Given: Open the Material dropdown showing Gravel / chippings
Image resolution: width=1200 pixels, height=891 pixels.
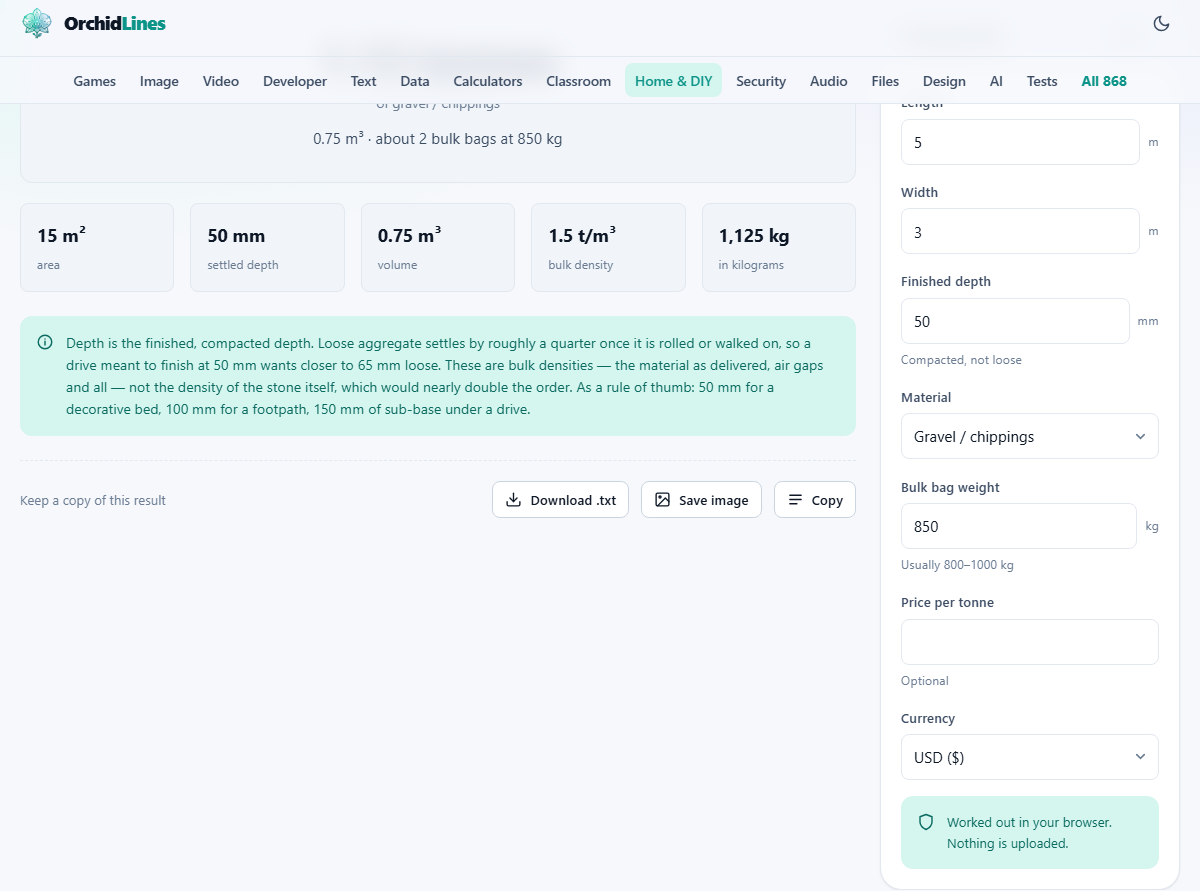Looking at the screenshot, I should (1029, 436).
